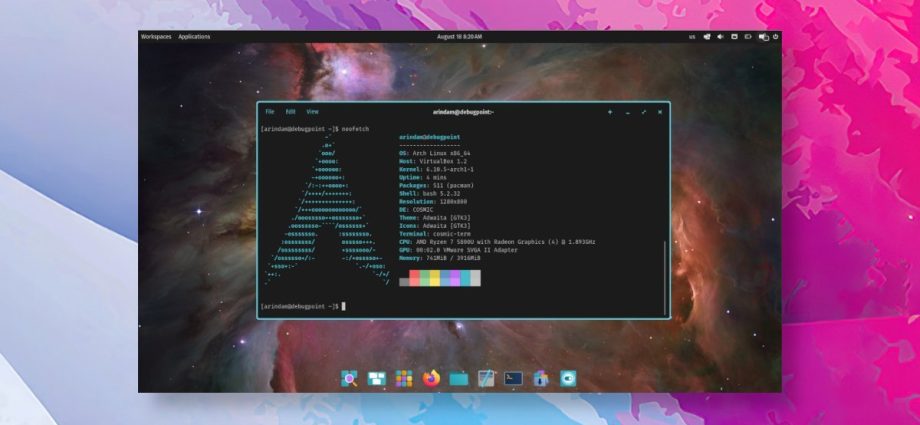The width and height of the screenshot is (920, 425).
Task: Click the Icons: Adwaita line
Action: pos(435,225)
